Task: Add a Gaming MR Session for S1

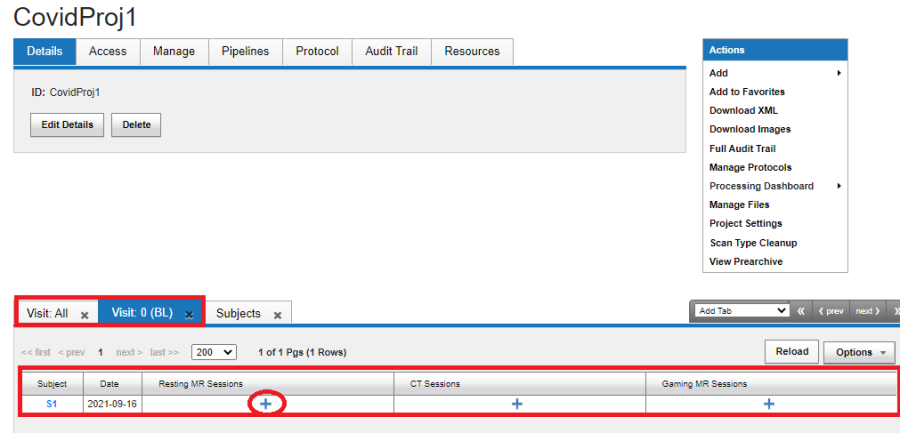Action: 769,403
